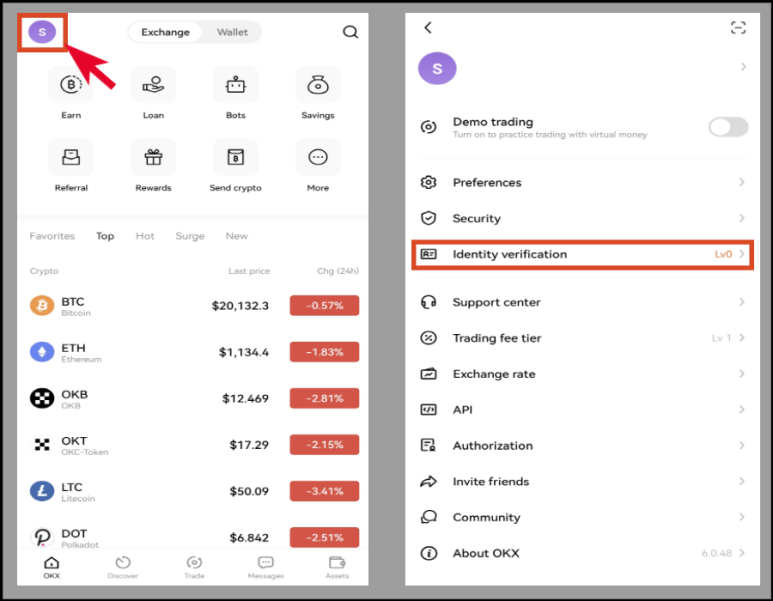The image size is (773, 601).
Task: Open Identity verification chevron next to Lv0
Action: pyautogui.click(x=741, y=254)
